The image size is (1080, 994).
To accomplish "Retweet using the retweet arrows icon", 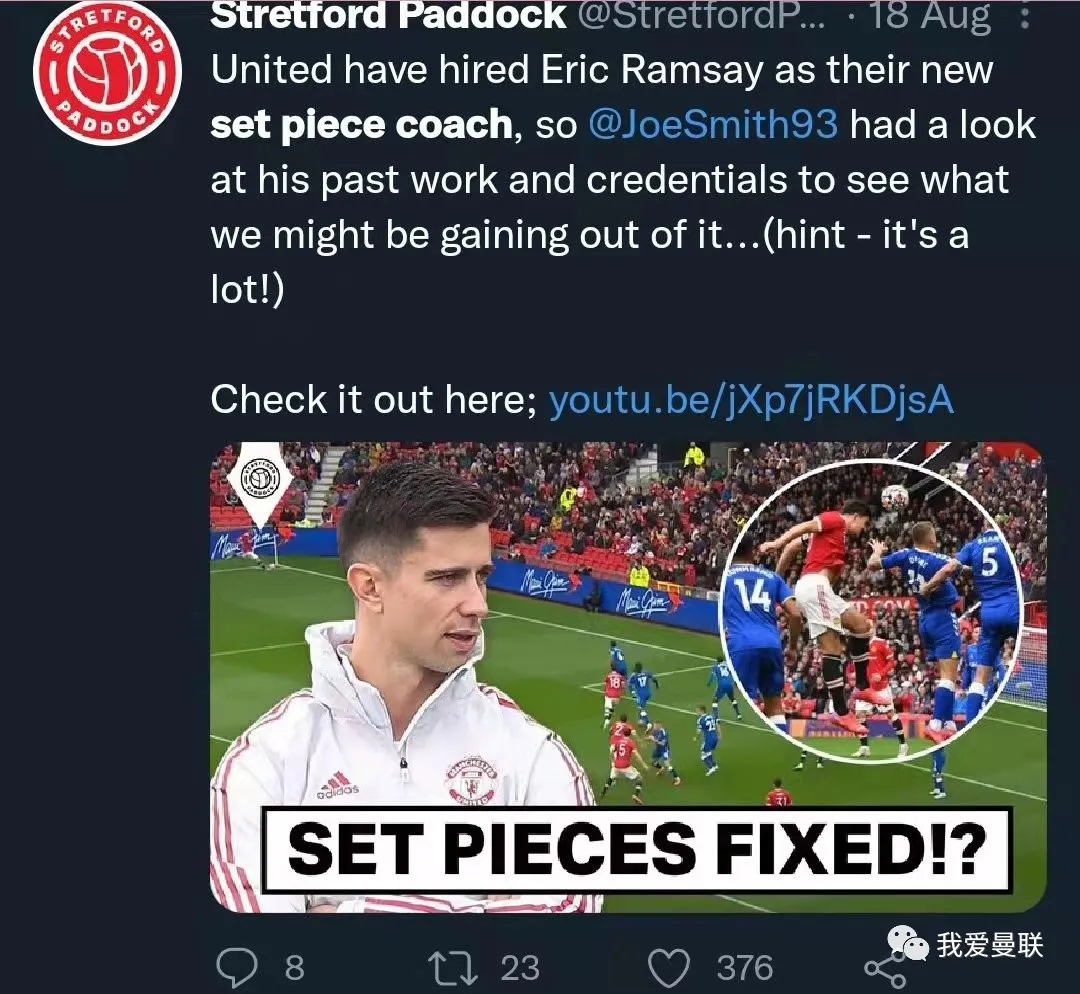I will (453, 967).
